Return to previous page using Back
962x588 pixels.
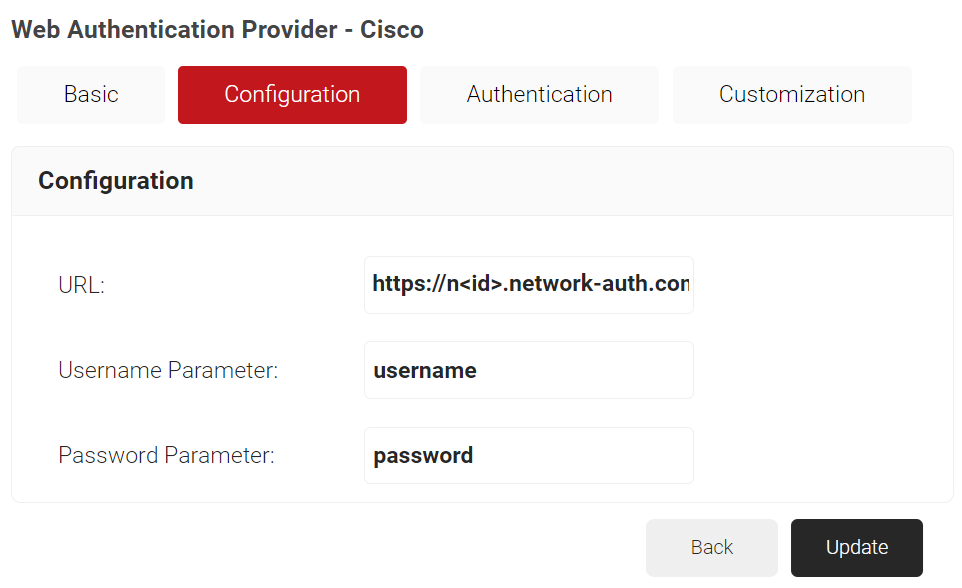(x=711, y=547)
